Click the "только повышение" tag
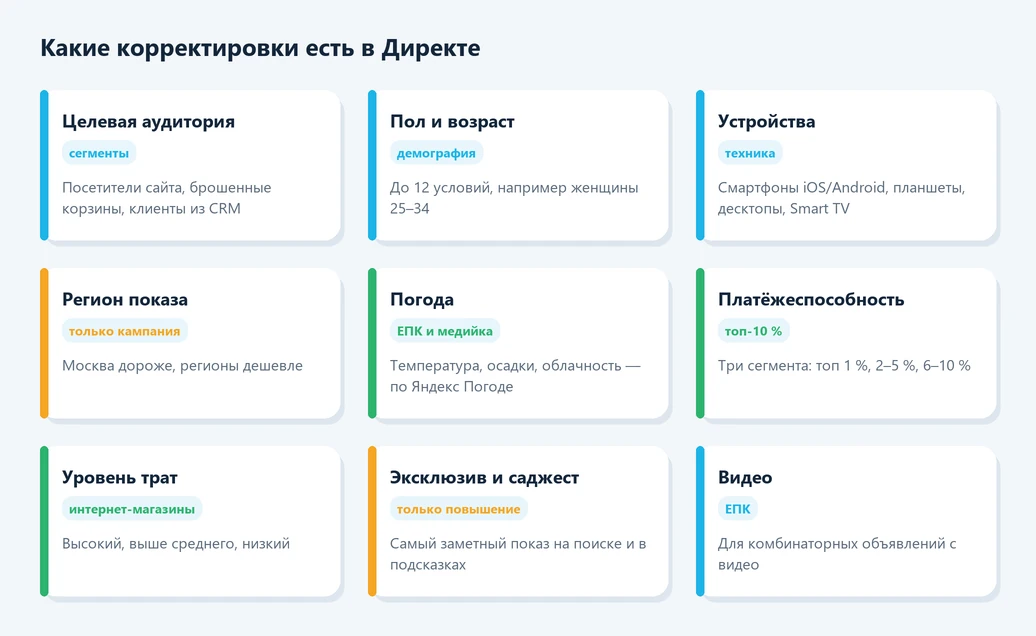 [459, 510]
